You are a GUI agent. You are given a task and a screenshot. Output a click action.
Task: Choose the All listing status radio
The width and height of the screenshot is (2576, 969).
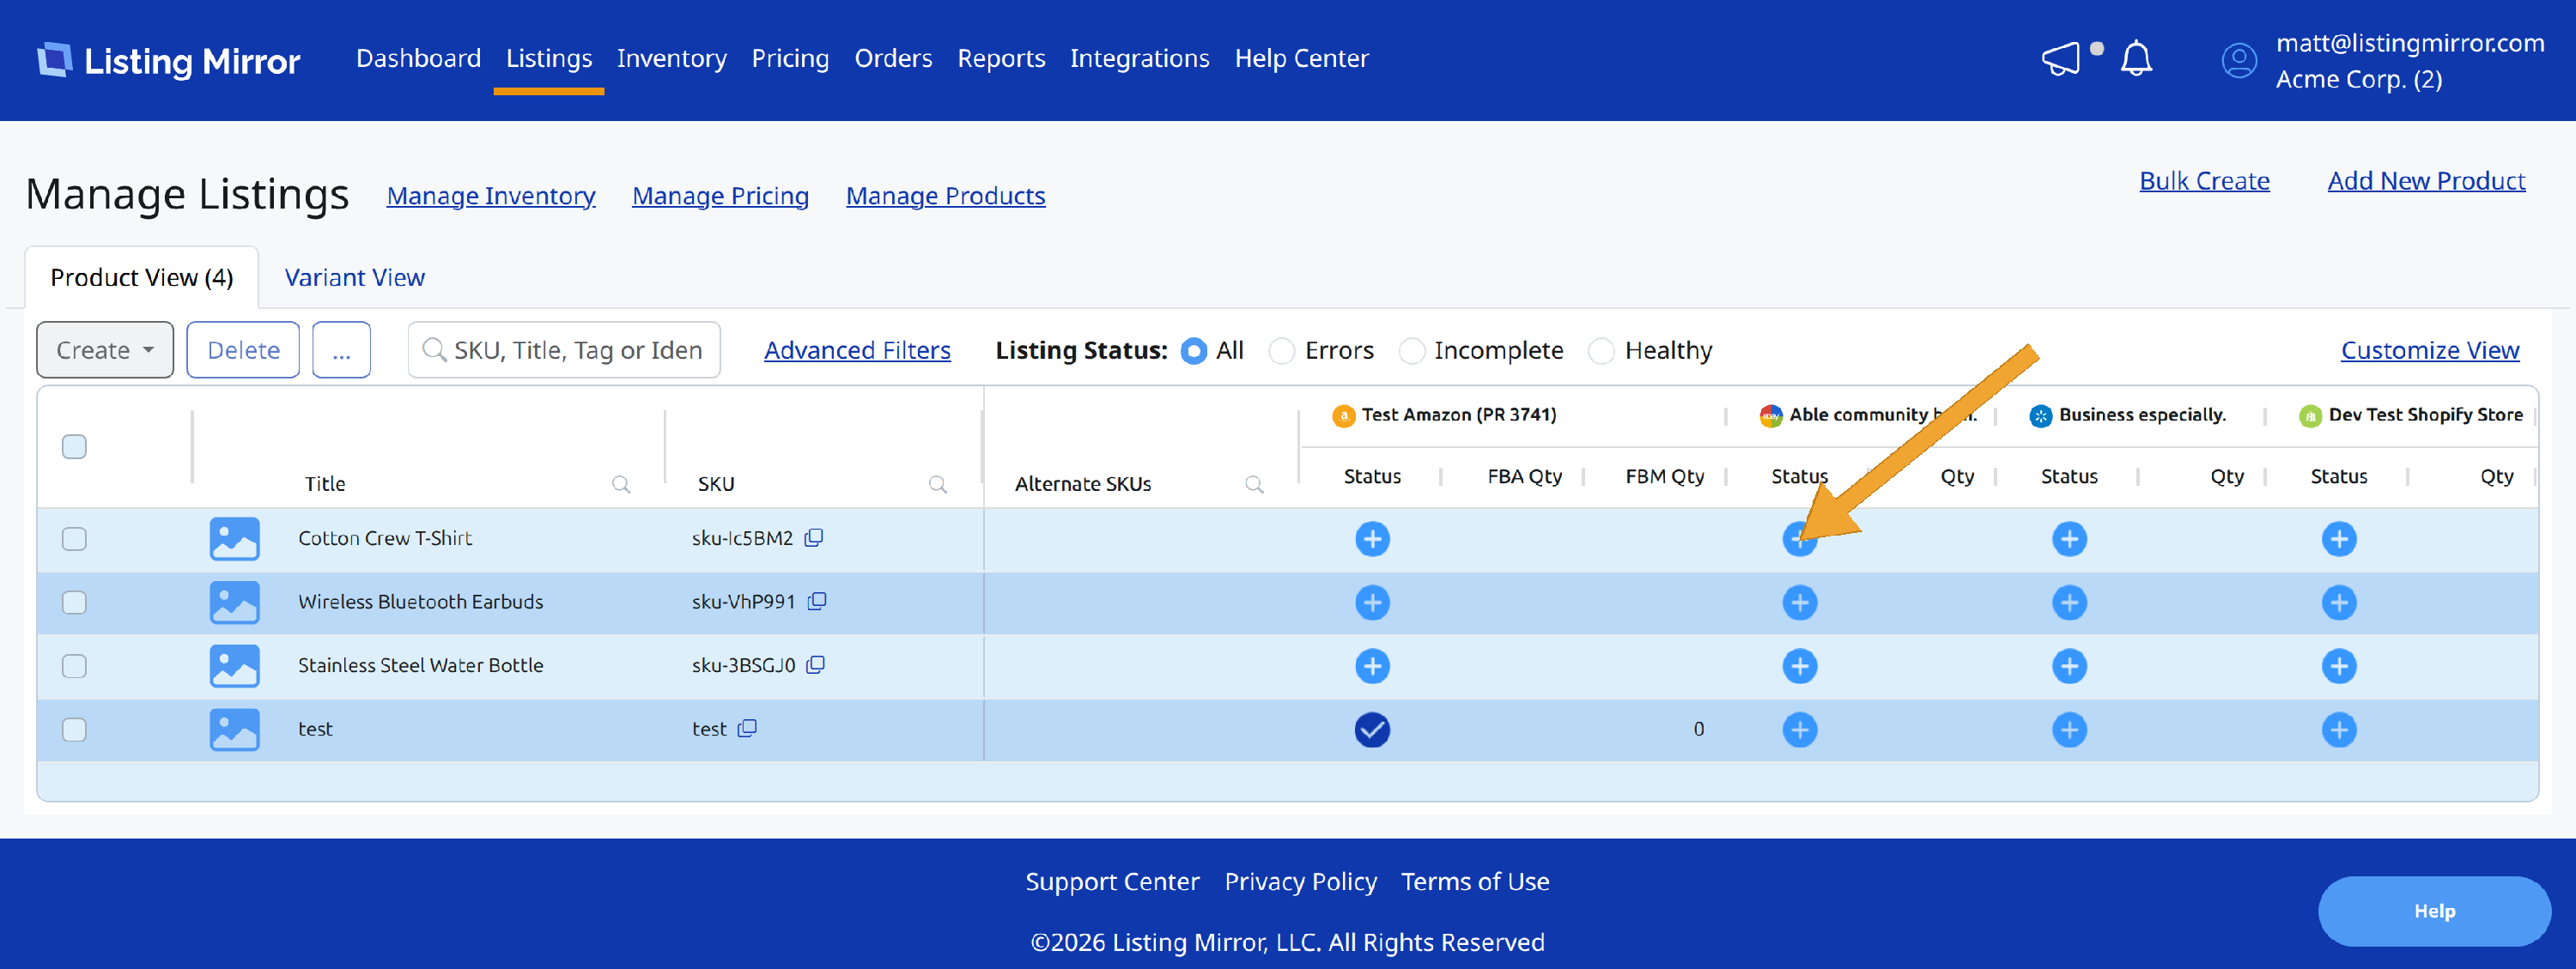pos(1193,351)
